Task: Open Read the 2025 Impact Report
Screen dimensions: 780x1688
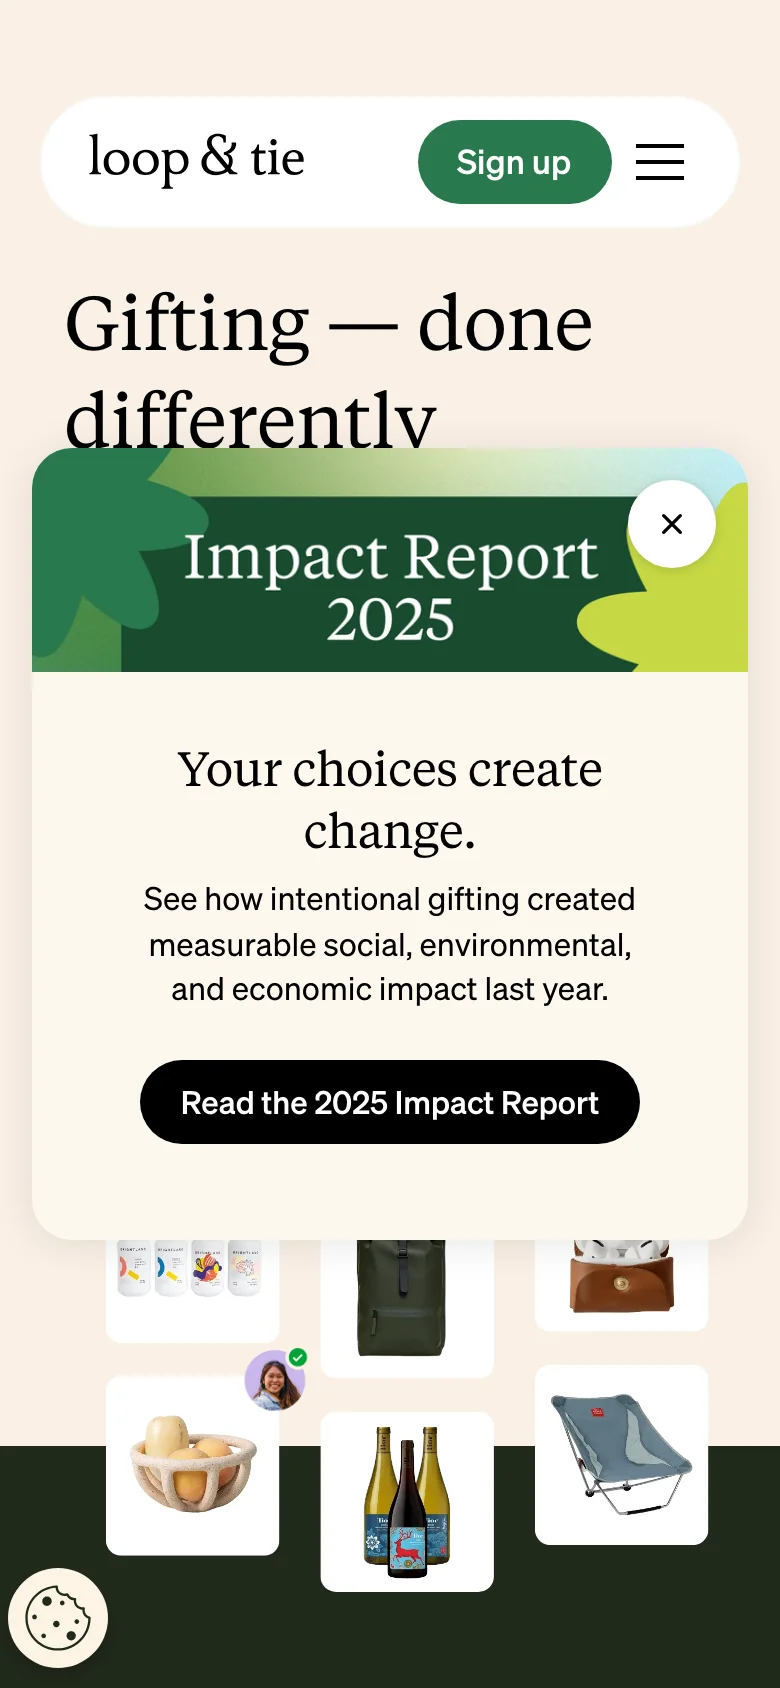Action: [390, 1102]
